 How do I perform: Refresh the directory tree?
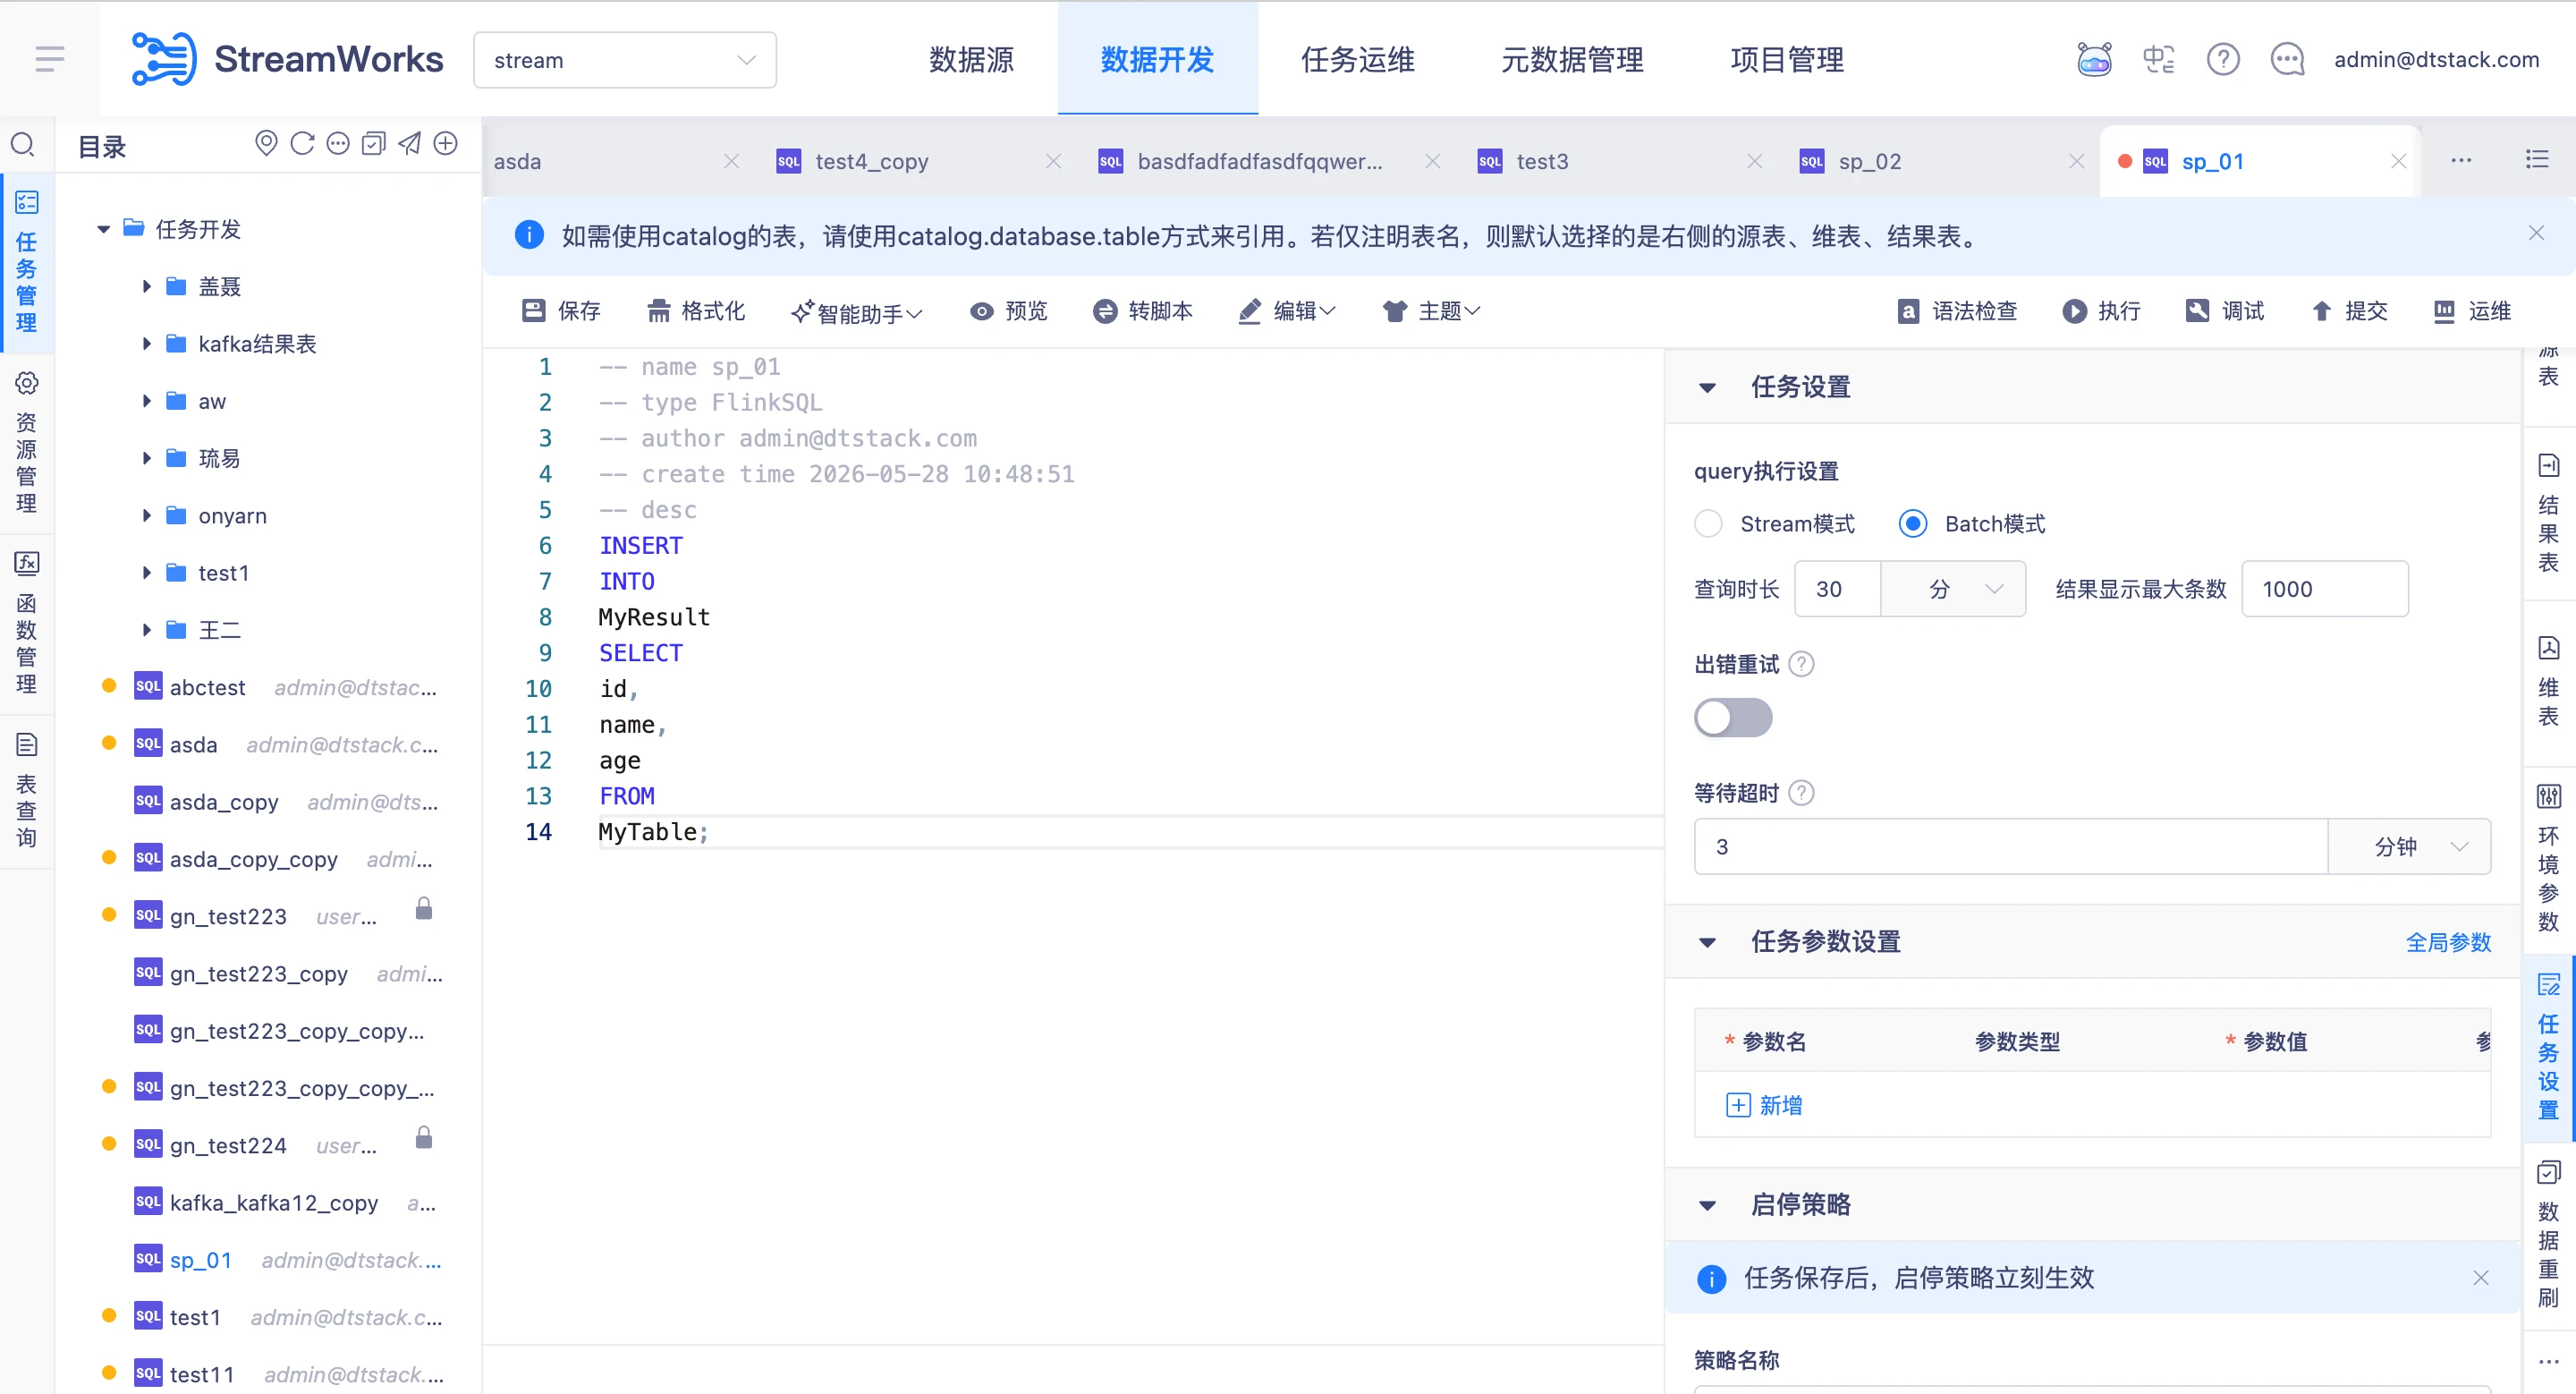click(x=302, y=144)
